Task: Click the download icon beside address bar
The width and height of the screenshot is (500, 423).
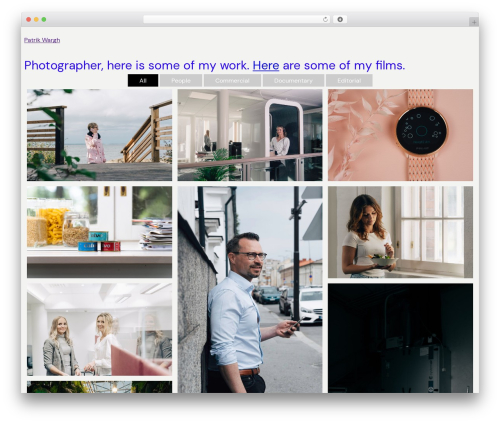Action: [x=340, y=19]
